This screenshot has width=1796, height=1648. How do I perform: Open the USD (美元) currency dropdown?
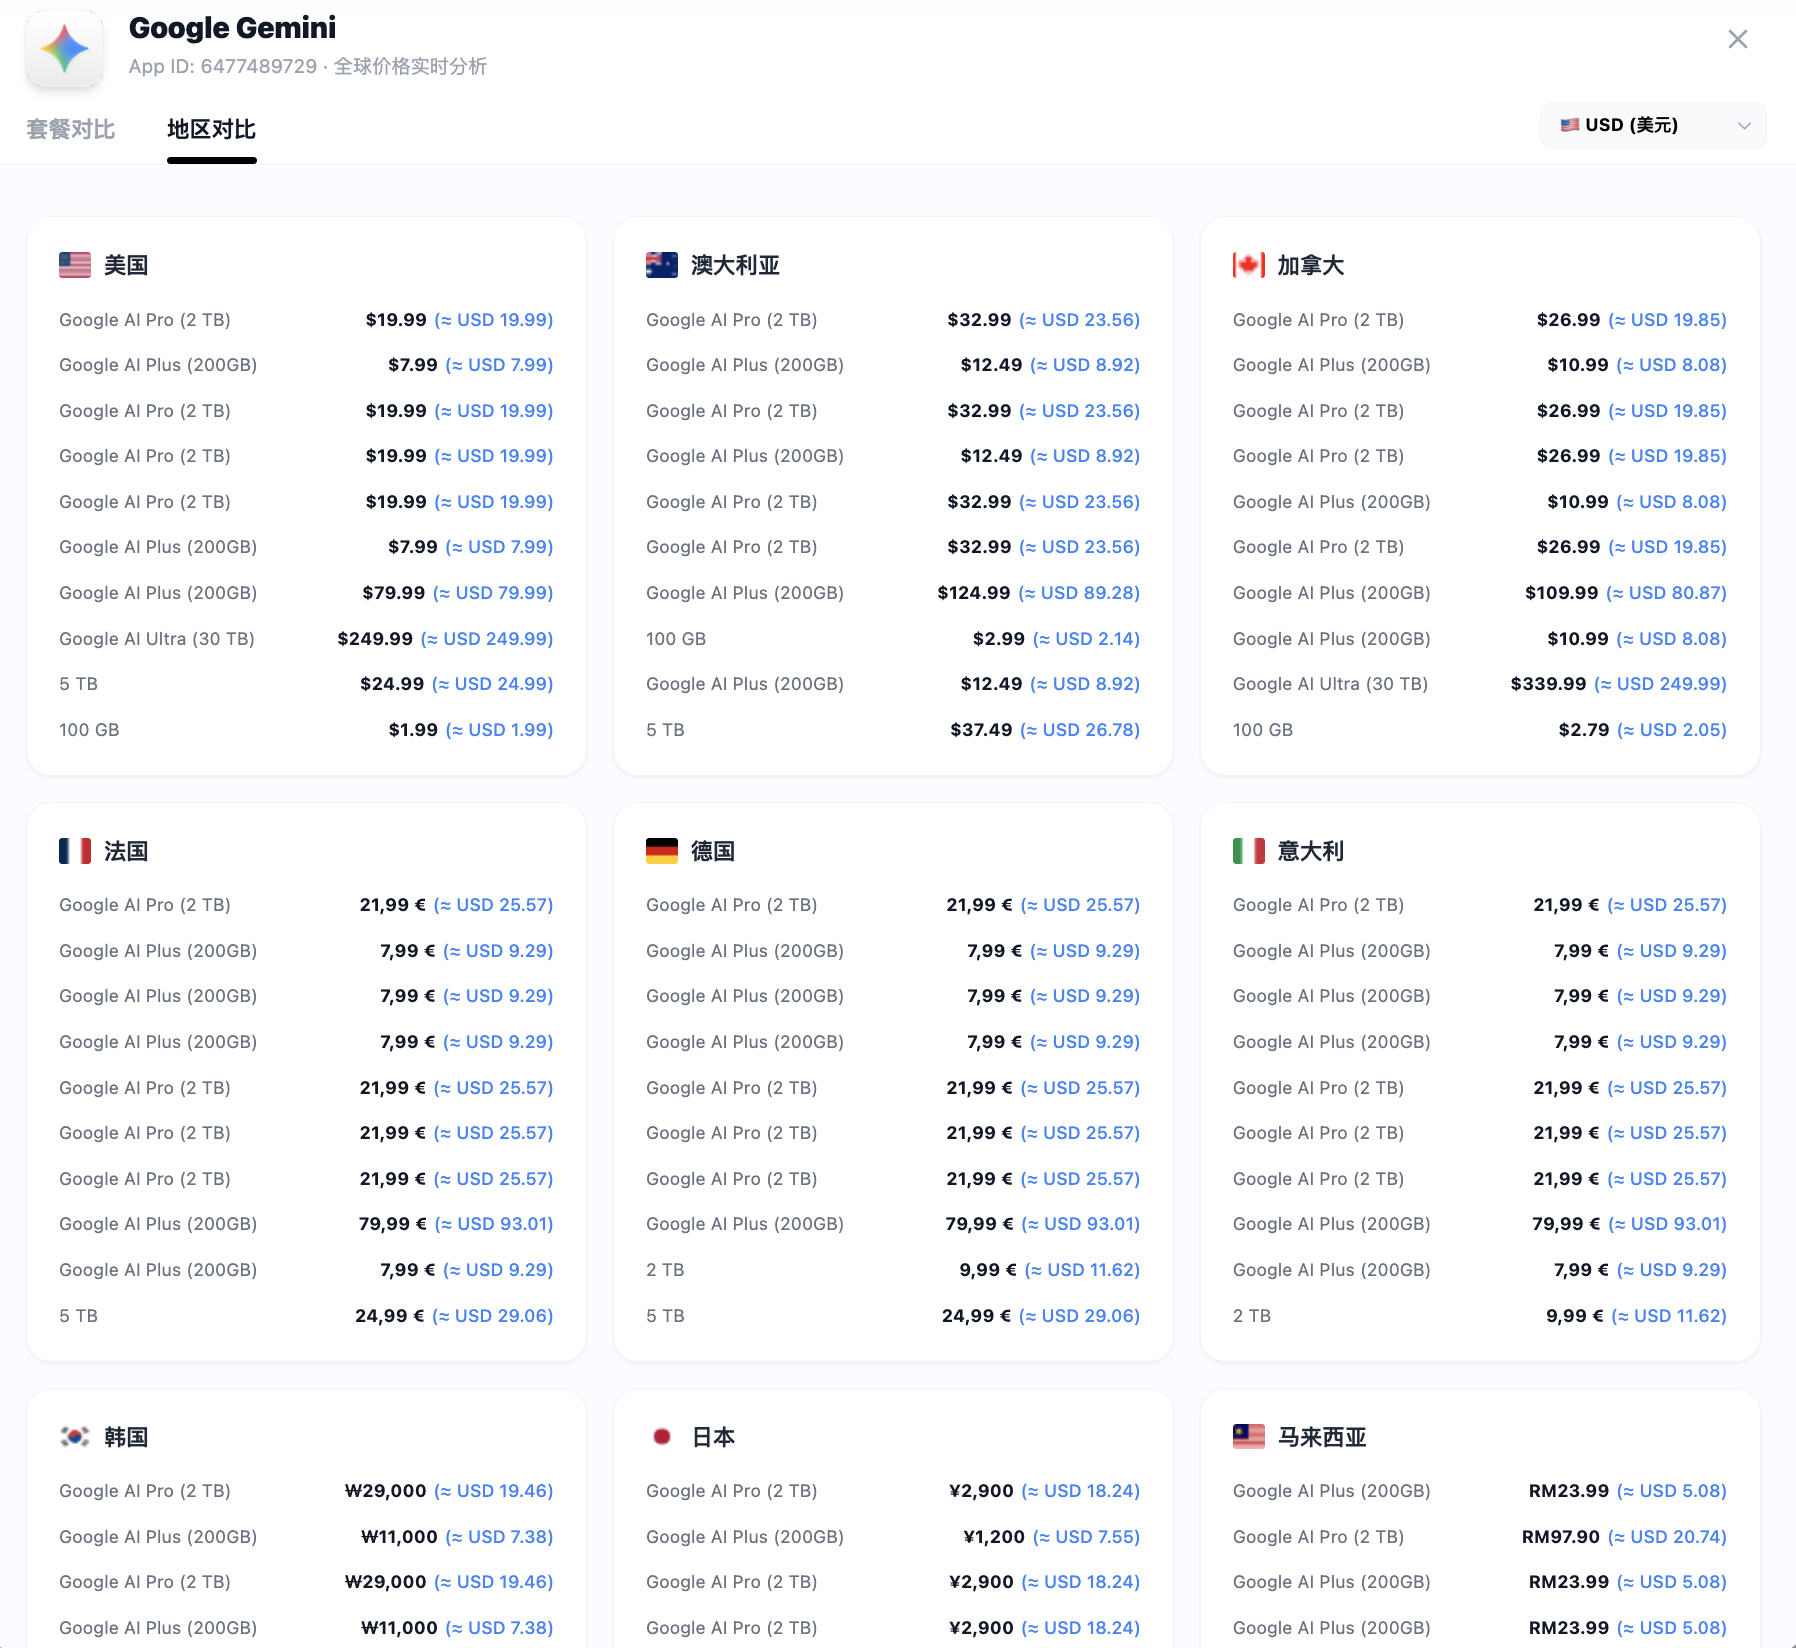(x=1652, y=125)
